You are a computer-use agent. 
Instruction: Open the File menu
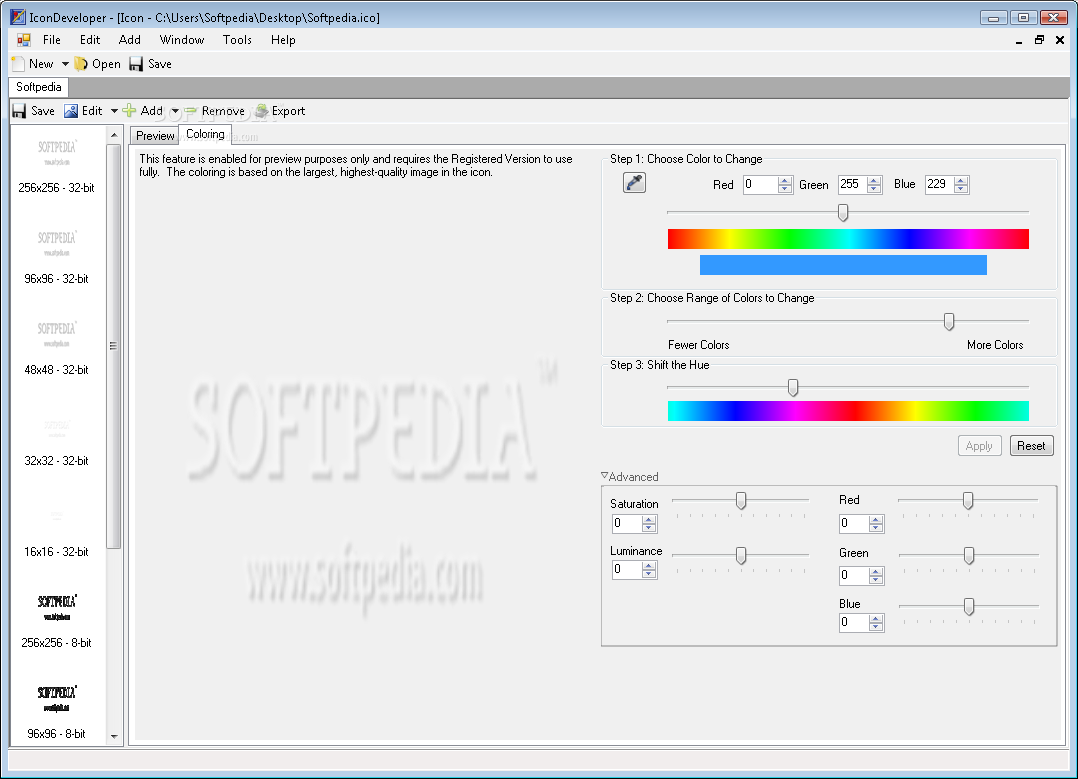(52, 40)
